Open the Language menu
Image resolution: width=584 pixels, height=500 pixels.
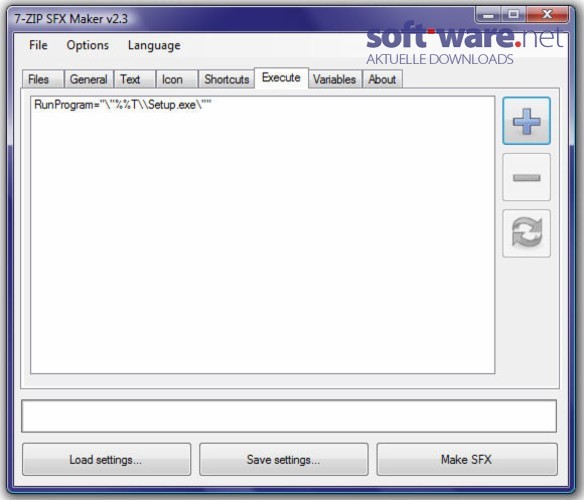coord(154,45)
